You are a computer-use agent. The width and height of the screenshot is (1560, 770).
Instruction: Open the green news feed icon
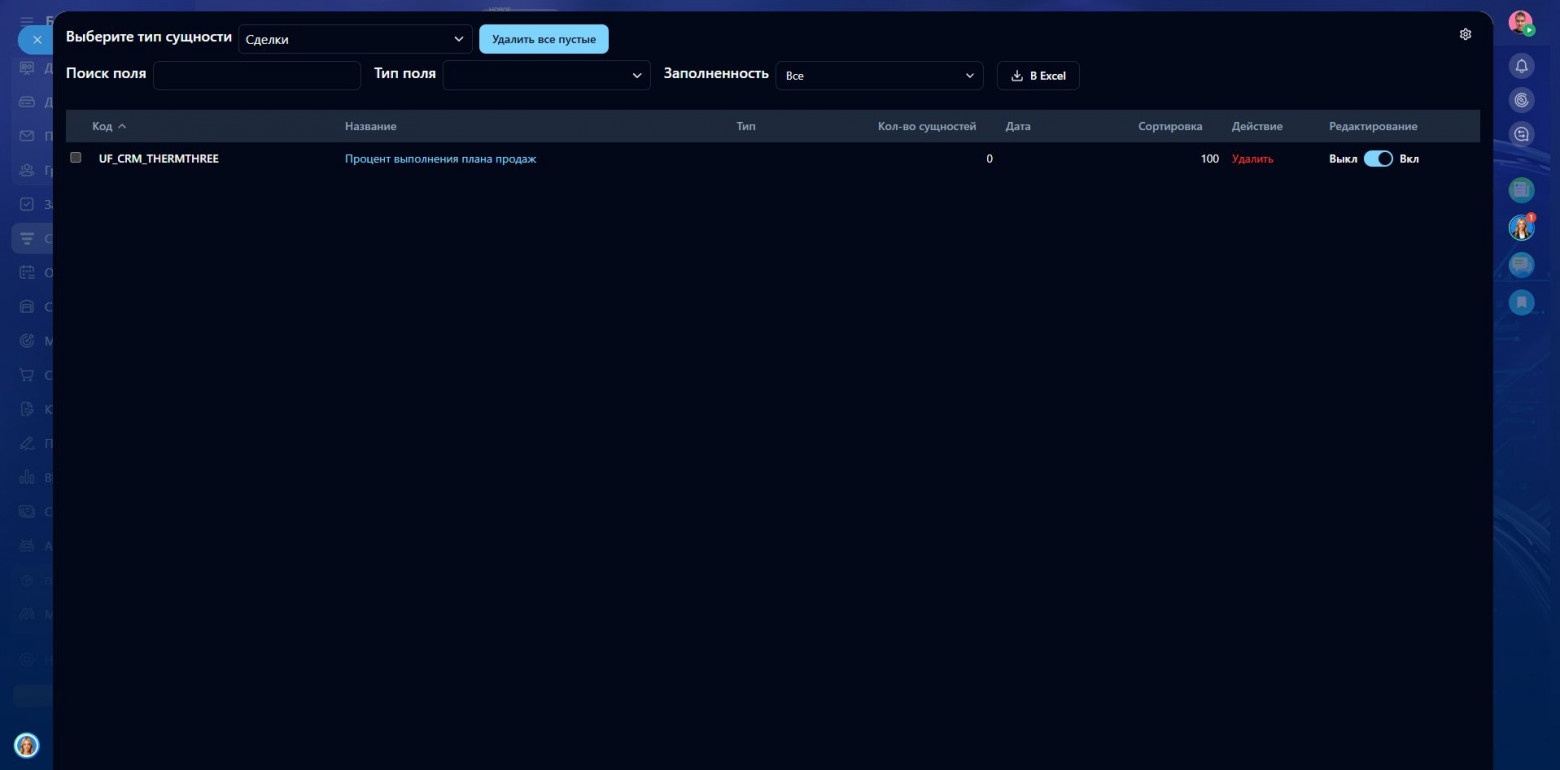click(x=1521, y=189)
